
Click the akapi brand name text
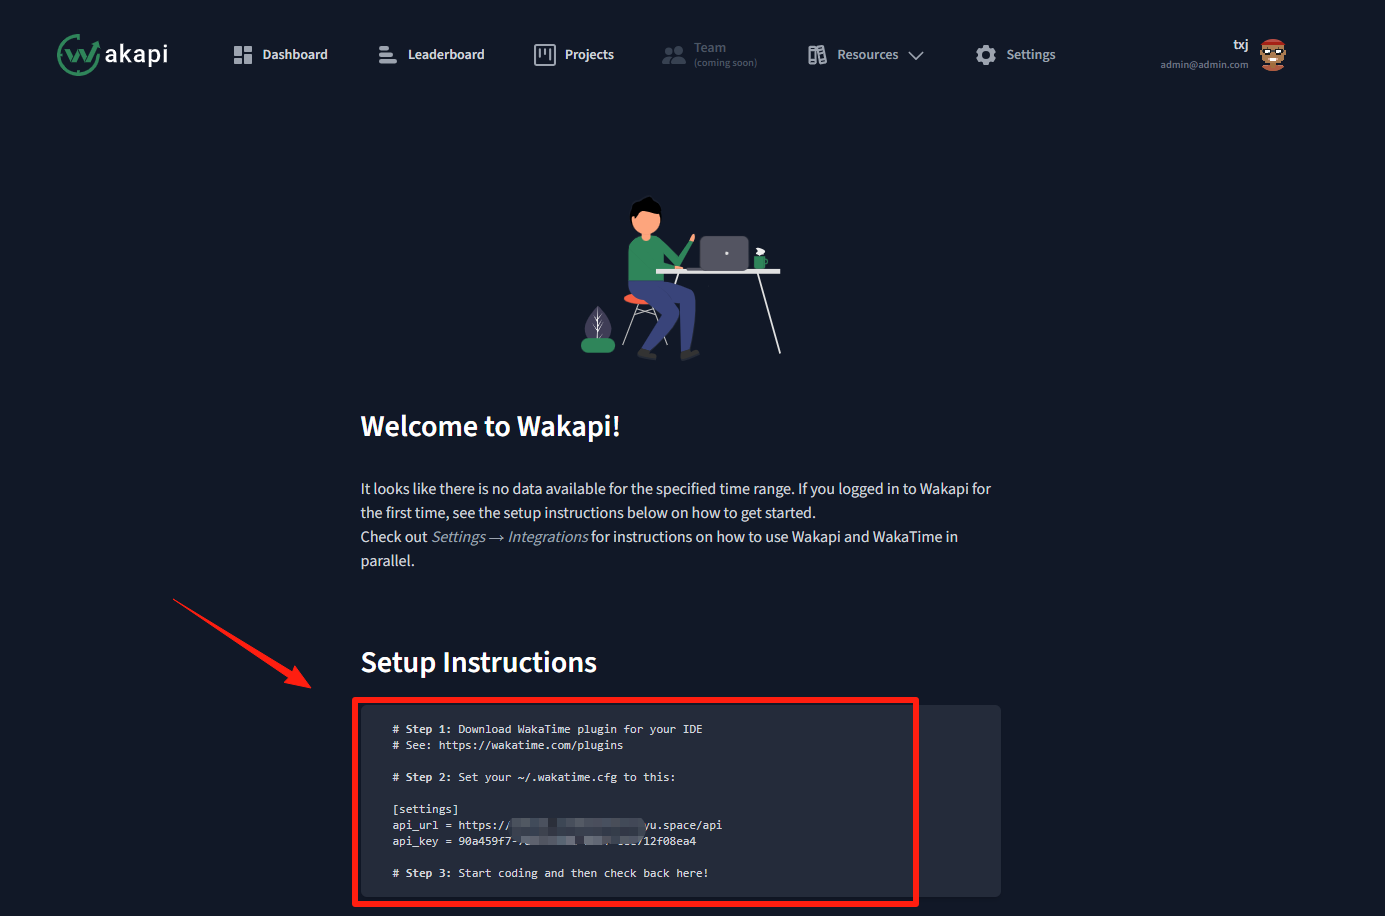137,54
